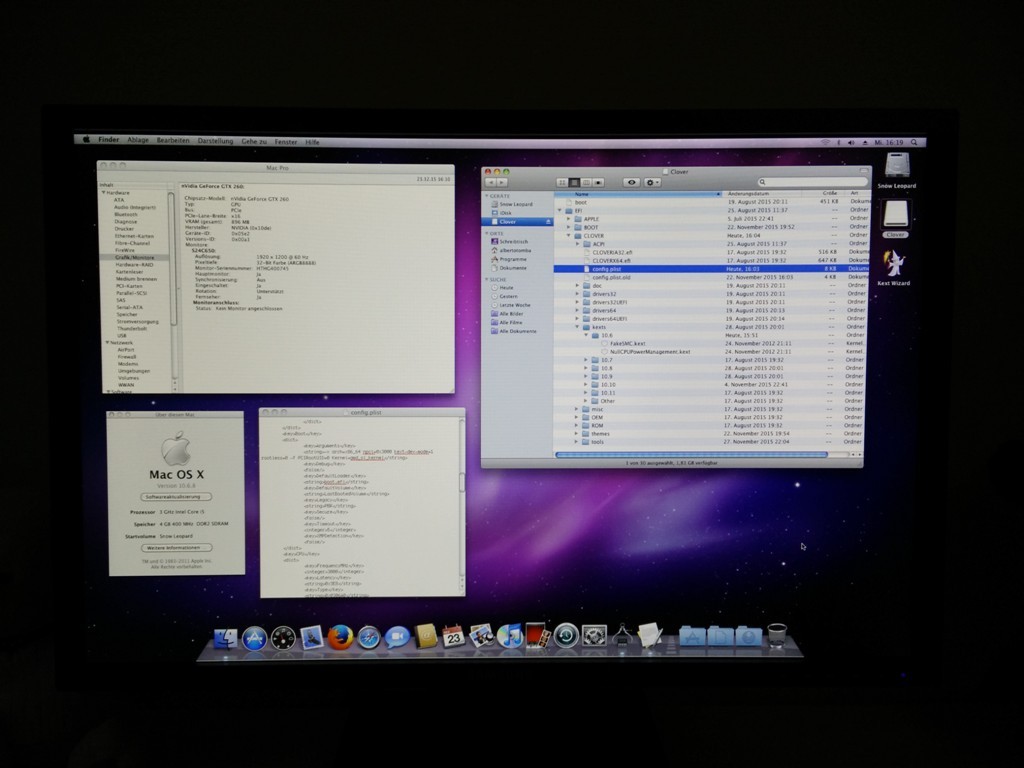Image resolution: width=1024 pixels, height=768 pixels.
Task: Click the Finder search field
Action: click(x=813, y=182)
